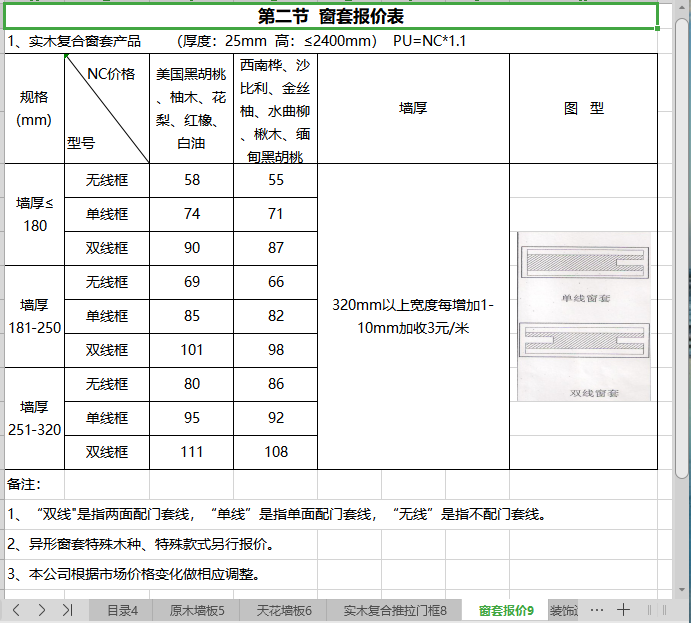Click the cell listing 美国黑胡桃 wood types
This screenshot has width=691, height=623.
[192, 108]
